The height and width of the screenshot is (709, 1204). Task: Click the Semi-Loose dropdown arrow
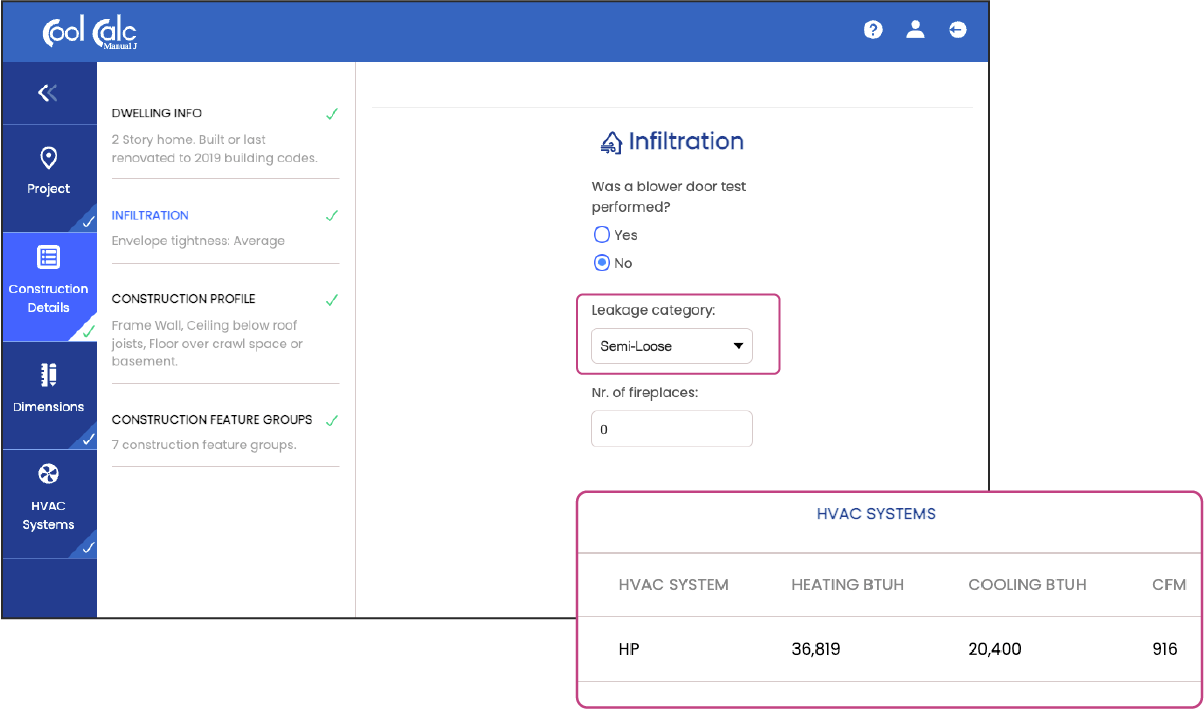(738, 346)
